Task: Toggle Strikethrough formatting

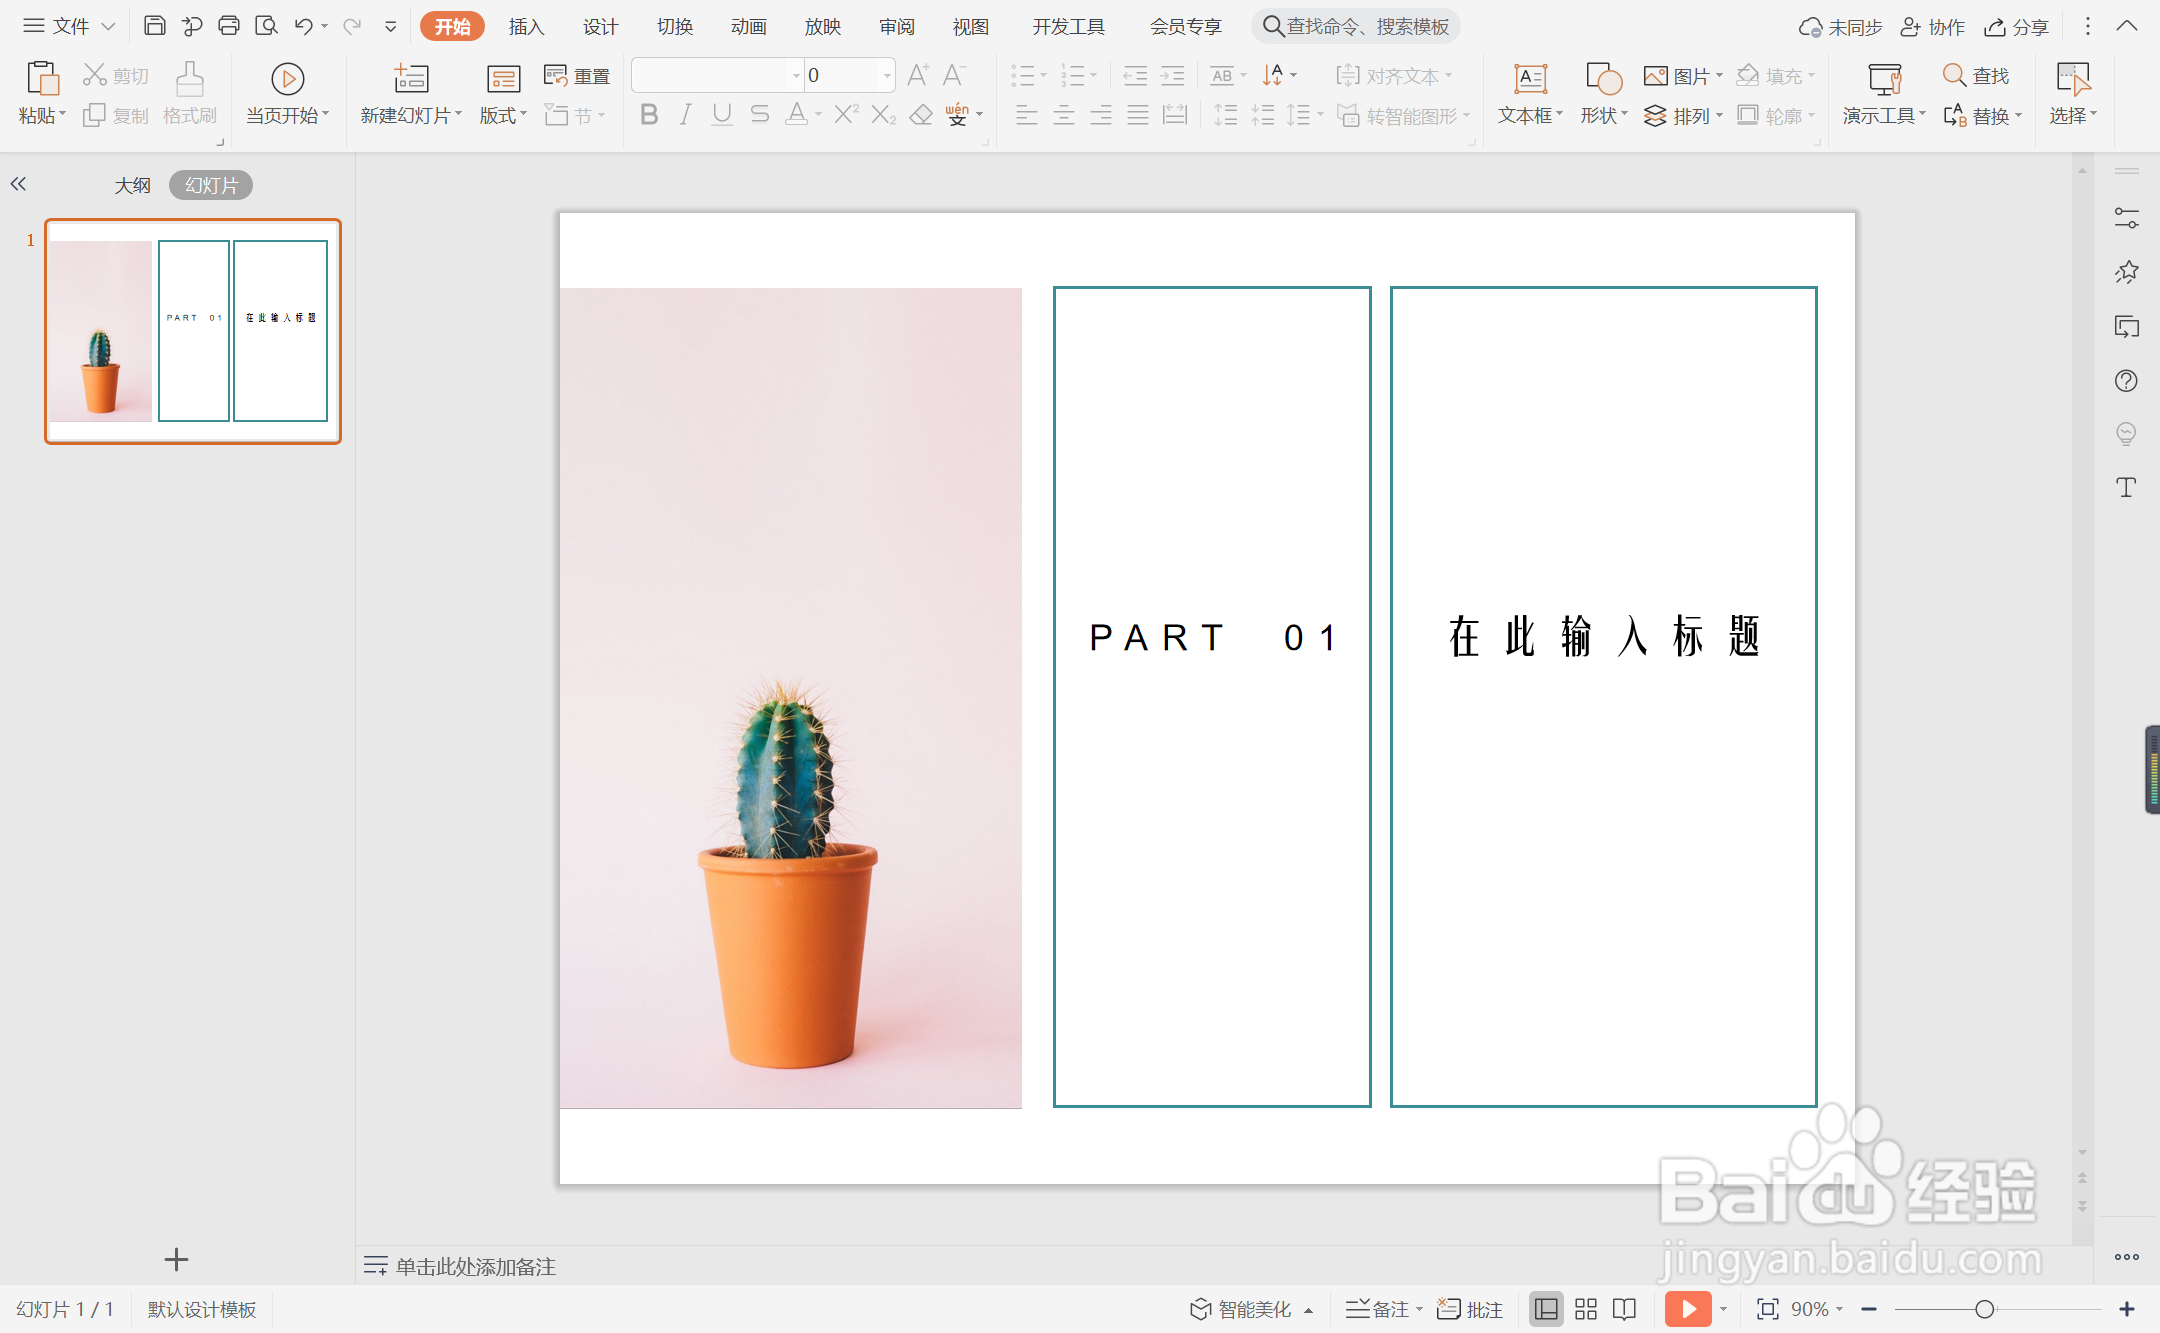Action: (760, 115)
